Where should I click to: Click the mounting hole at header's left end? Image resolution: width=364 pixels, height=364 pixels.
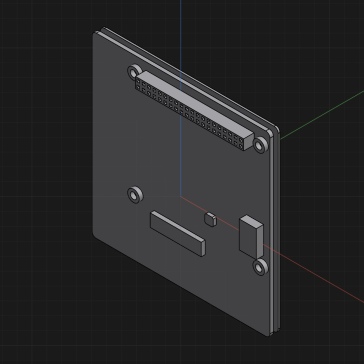tap(135, 72)
